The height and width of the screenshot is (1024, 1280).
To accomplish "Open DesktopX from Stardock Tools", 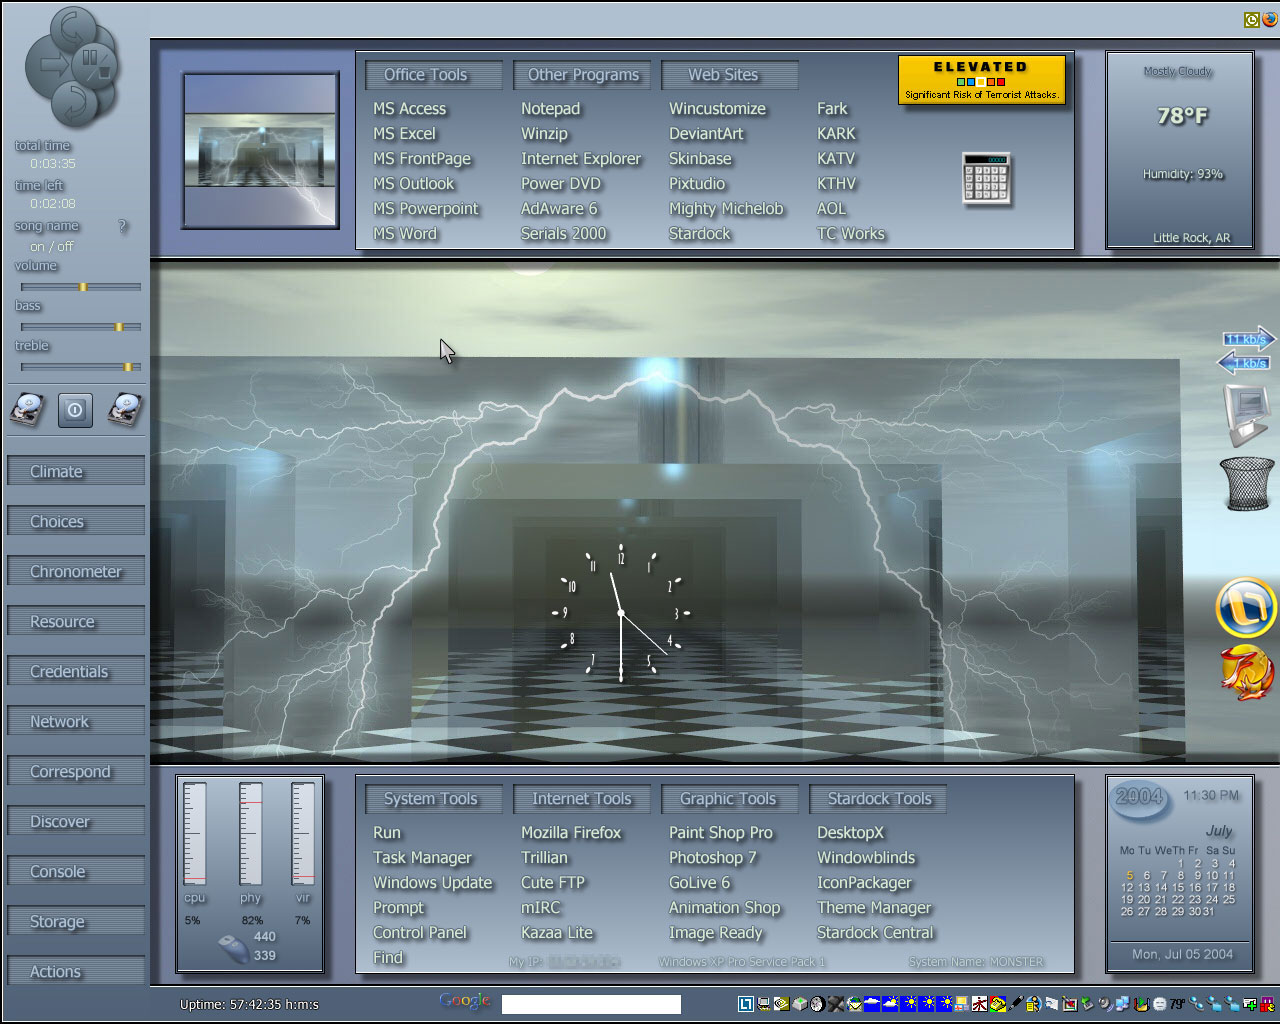I will coord(851,833).
